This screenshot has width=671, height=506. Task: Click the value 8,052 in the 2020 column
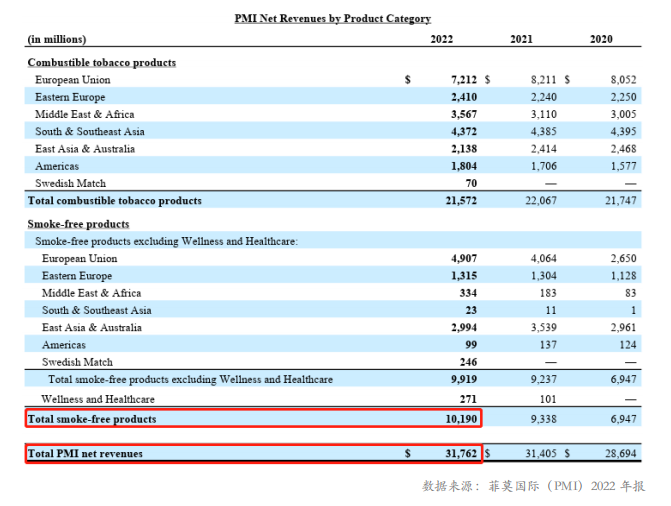pyautogui.click(x=623, y=80)
